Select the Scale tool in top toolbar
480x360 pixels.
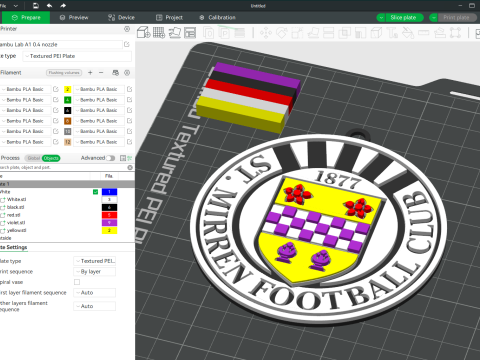(x=297, y=33)
